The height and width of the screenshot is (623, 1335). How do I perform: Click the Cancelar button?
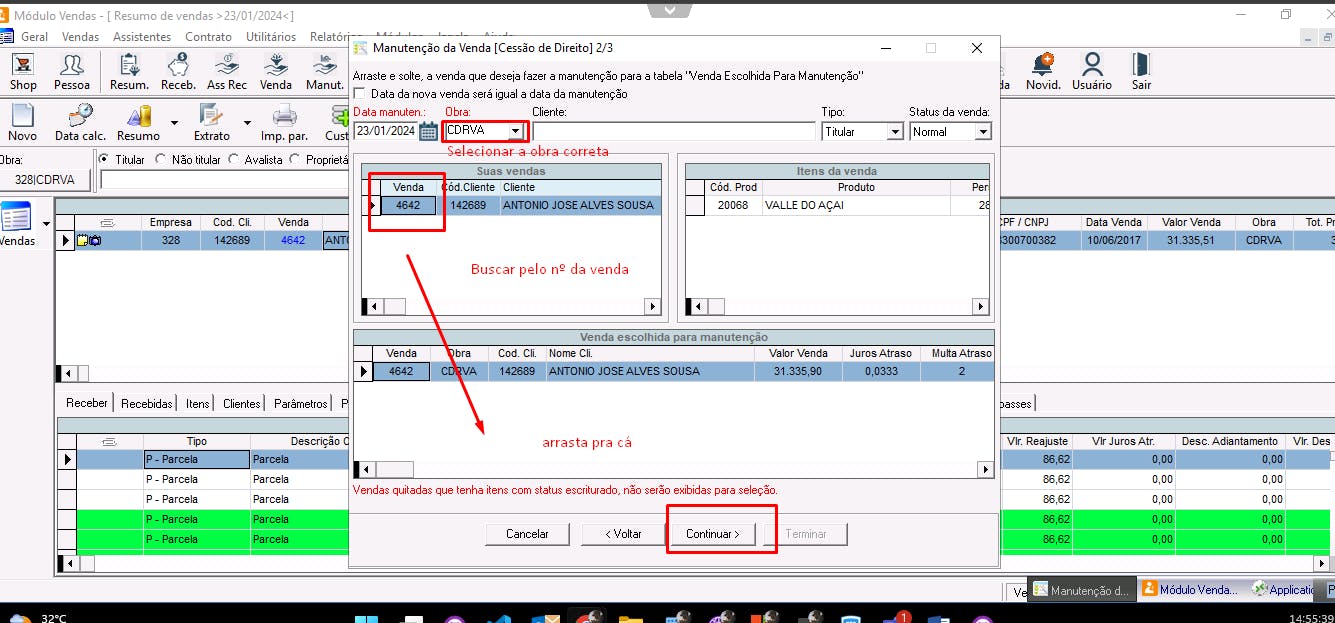coord(527,534)
